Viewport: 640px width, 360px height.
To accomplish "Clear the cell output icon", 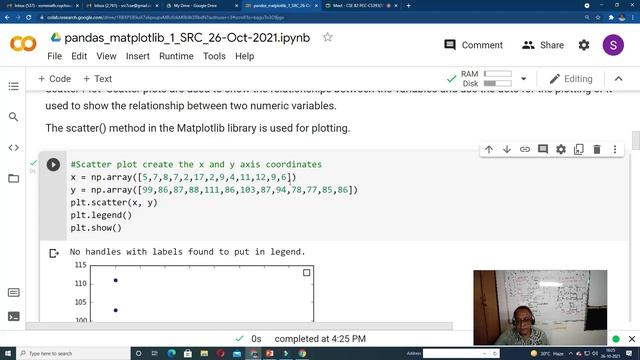I will point(53,253).
